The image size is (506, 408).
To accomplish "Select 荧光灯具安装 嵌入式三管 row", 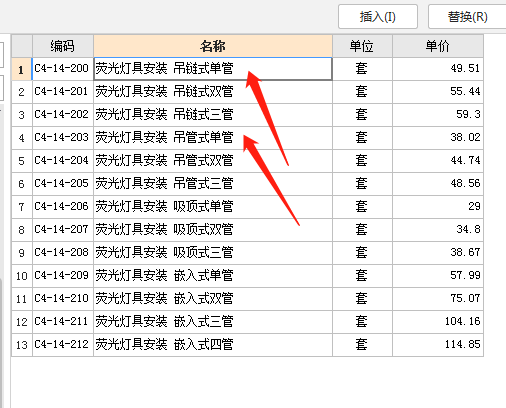I will click(x=213, y=322).
